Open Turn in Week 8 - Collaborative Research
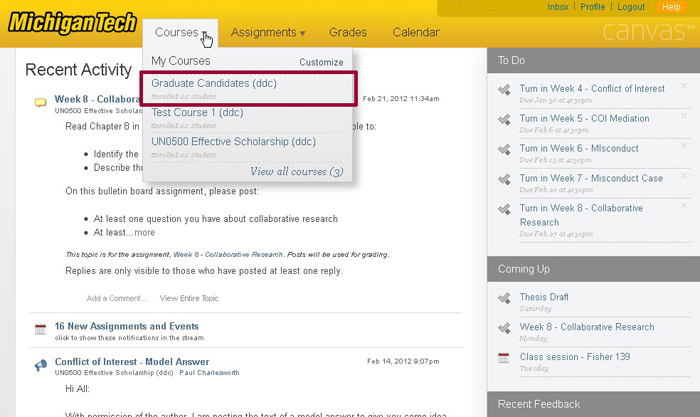The width and height of the screenshot is (700, 417). tap(581, 215)
